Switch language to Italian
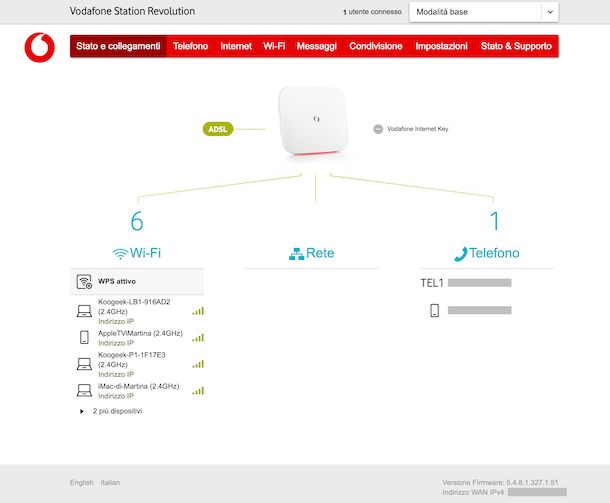This screenshot has height=503, width=610. click(x=110, y=482)
